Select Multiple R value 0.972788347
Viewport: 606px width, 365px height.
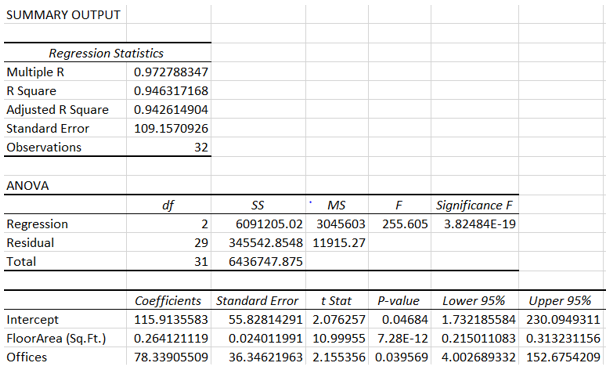pyautogui.click(x=171, y=72)
